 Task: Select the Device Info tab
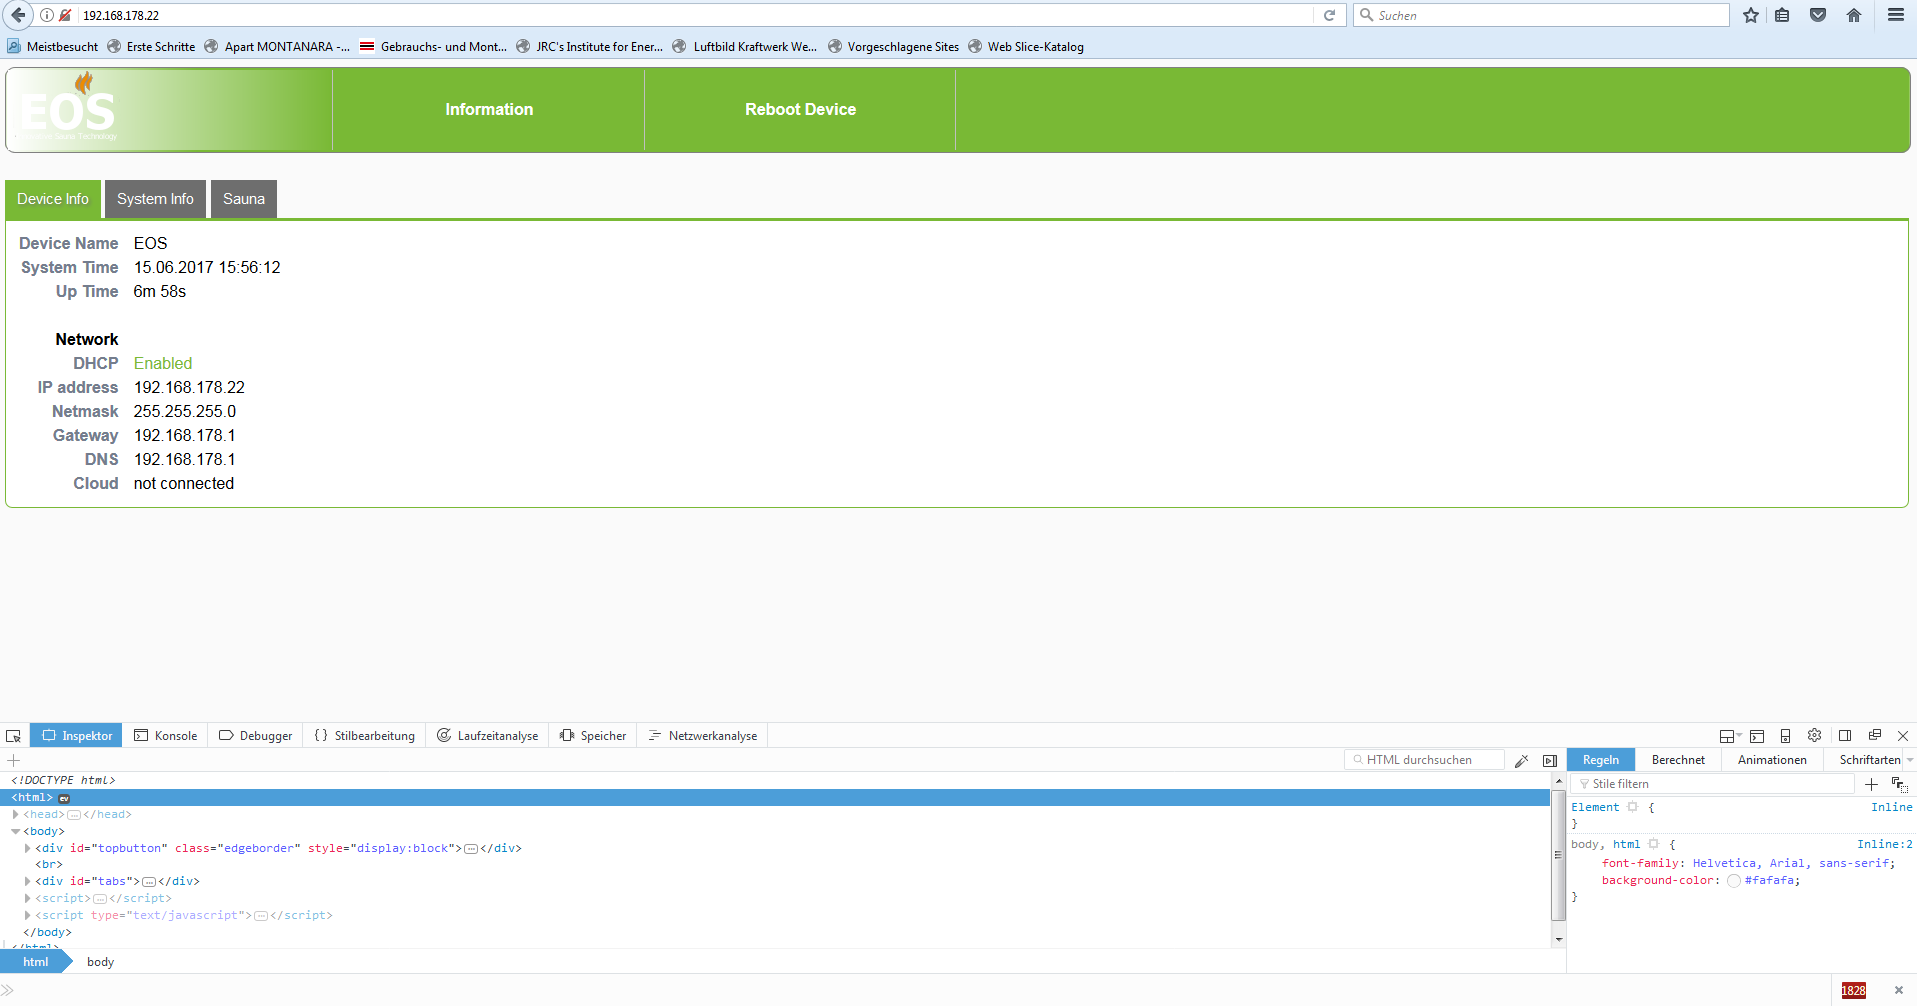[53, 199]
